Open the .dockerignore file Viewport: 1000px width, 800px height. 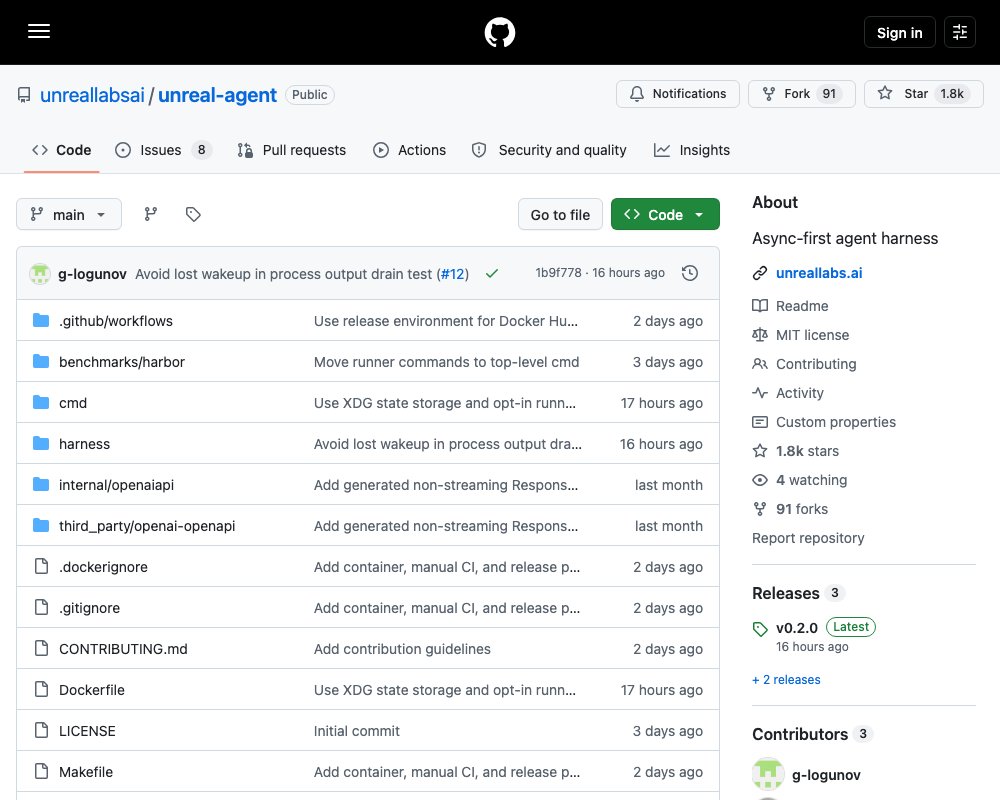(103, 567)
